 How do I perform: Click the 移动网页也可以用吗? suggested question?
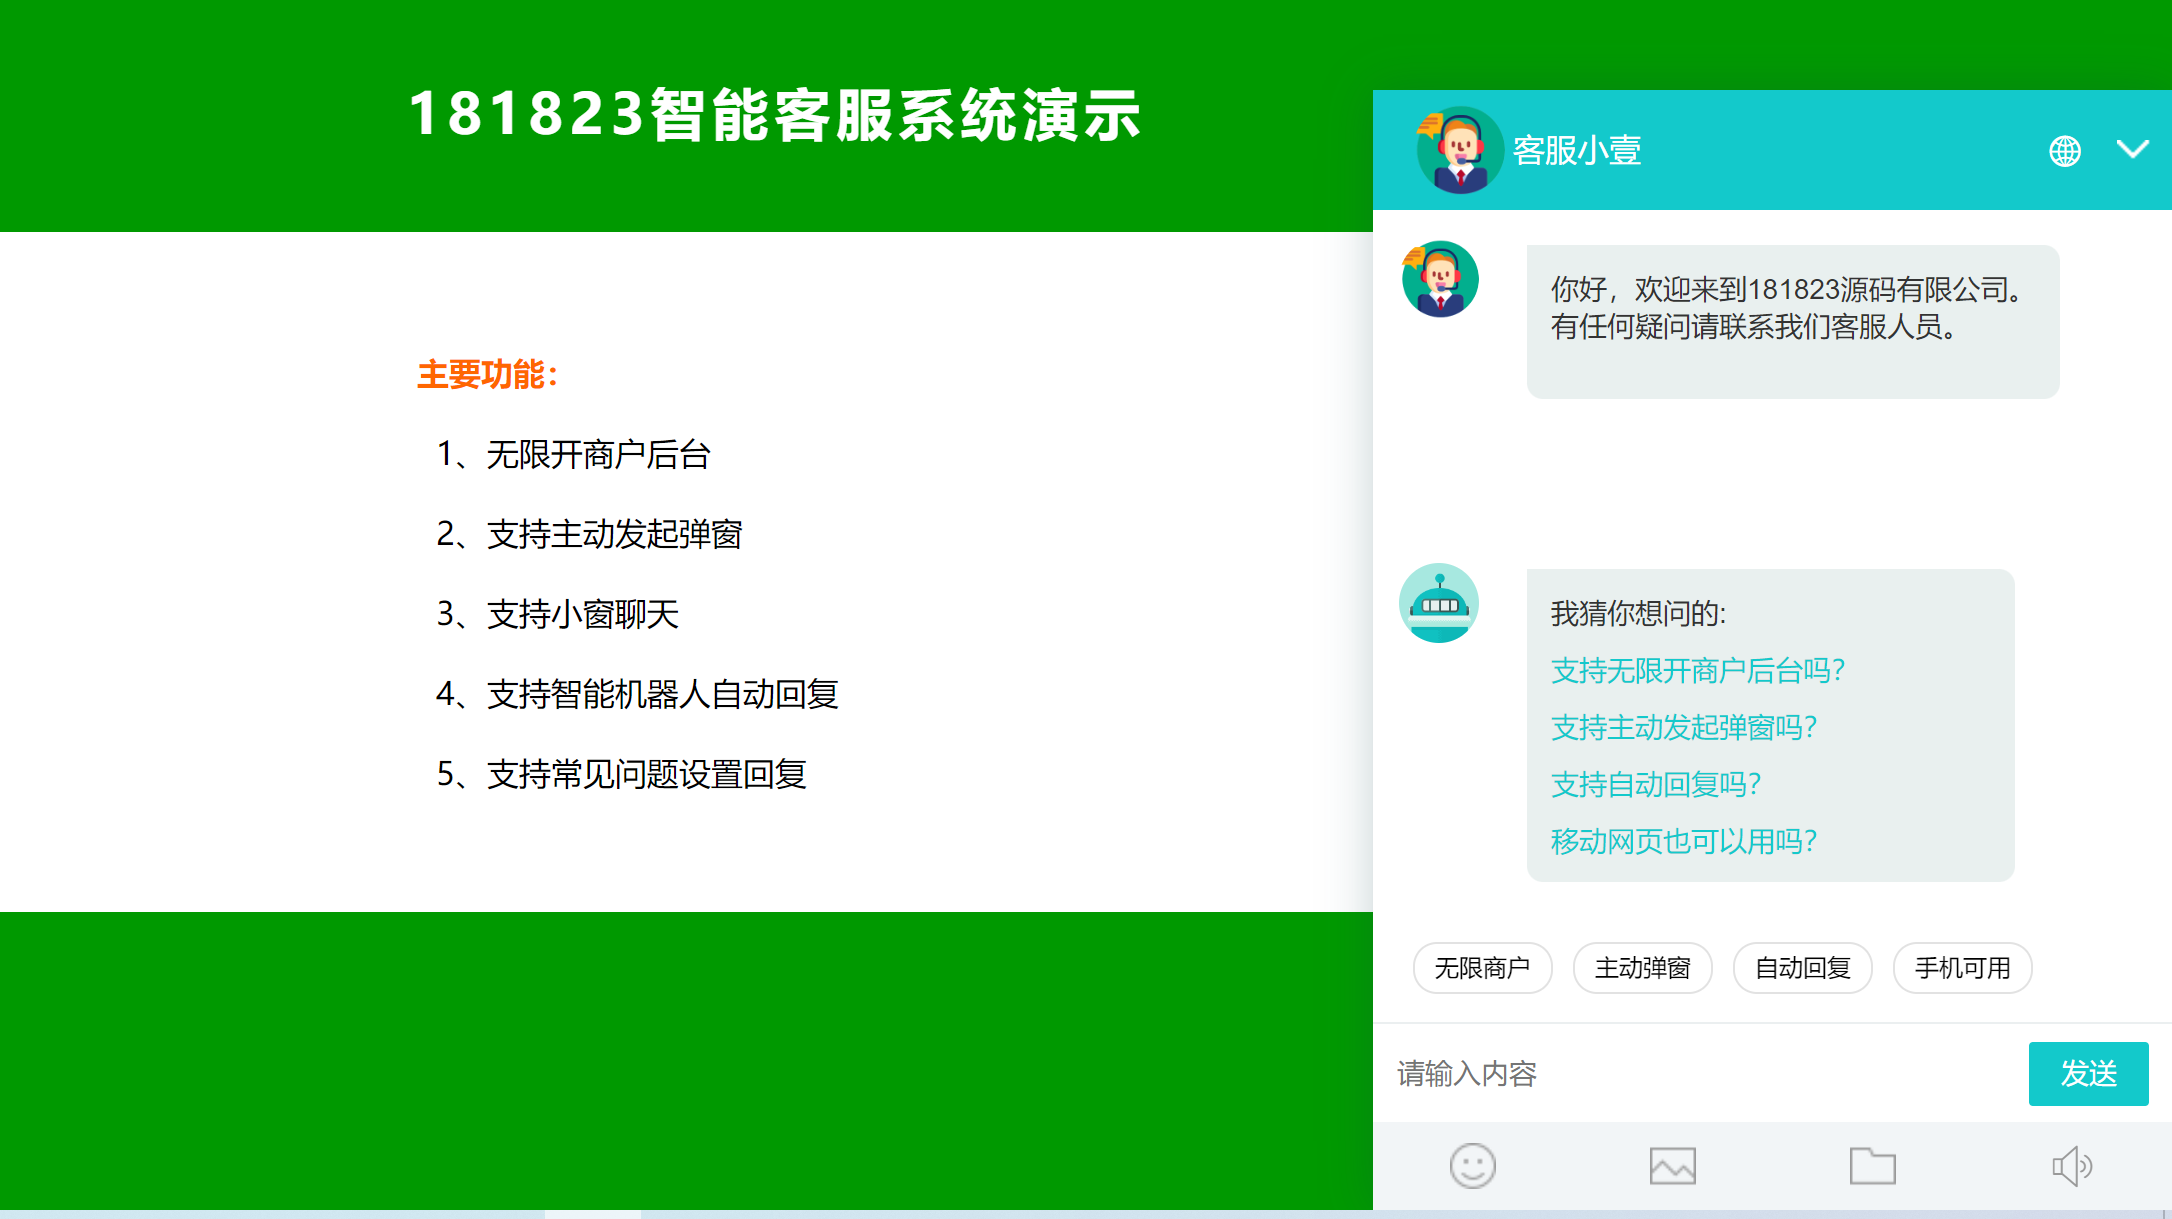pos(1683,841)
